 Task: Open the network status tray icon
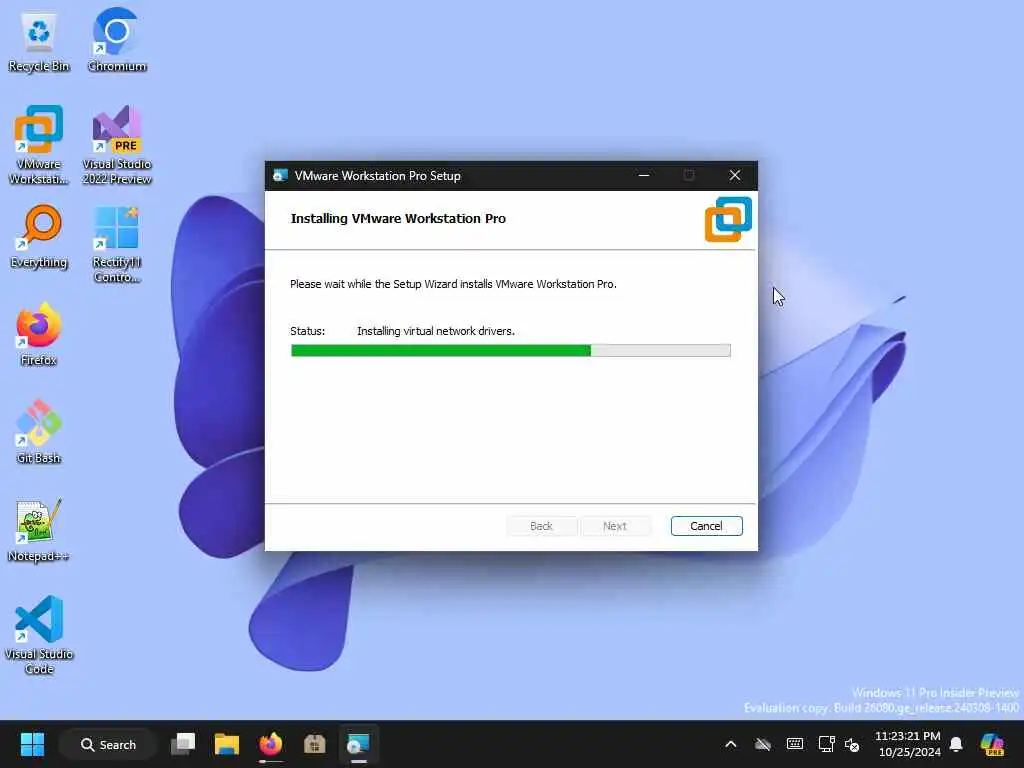click(826, 744)
